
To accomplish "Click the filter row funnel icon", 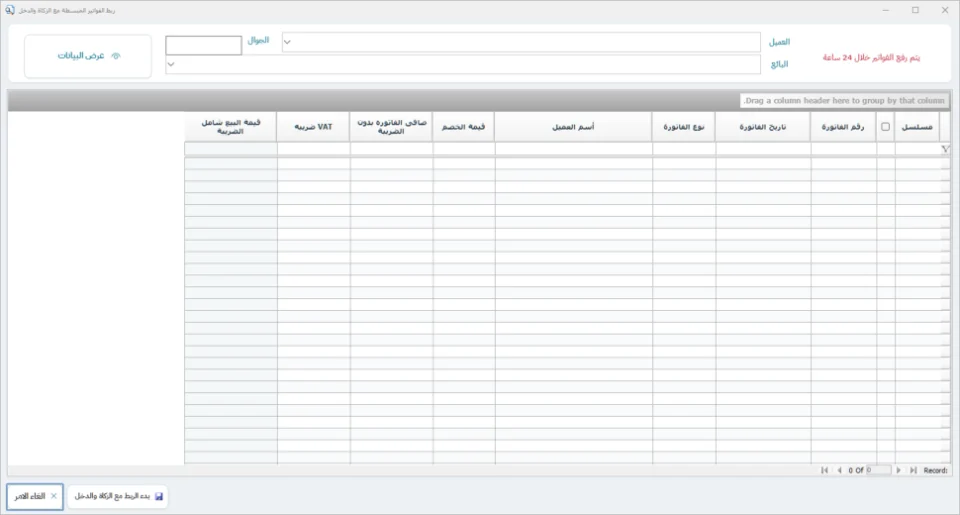I will (x=945, y=149).
